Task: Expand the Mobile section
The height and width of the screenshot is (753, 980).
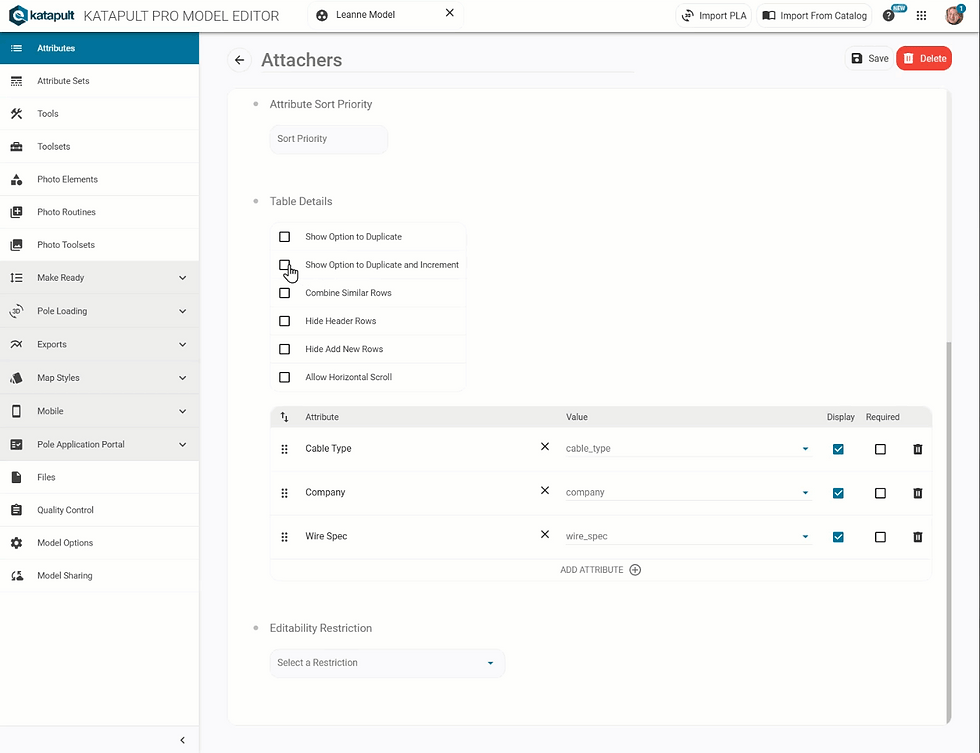Action: coord(99,411)
